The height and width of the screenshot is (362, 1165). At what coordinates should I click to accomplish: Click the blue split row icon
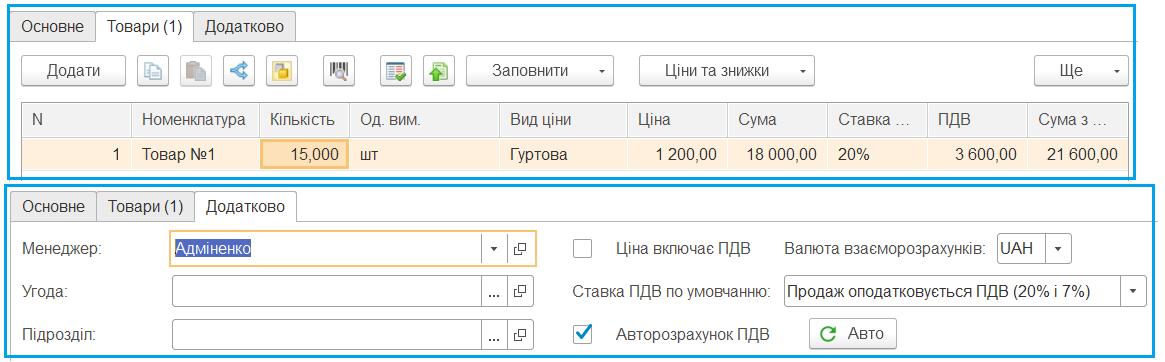tap(239, 71)
